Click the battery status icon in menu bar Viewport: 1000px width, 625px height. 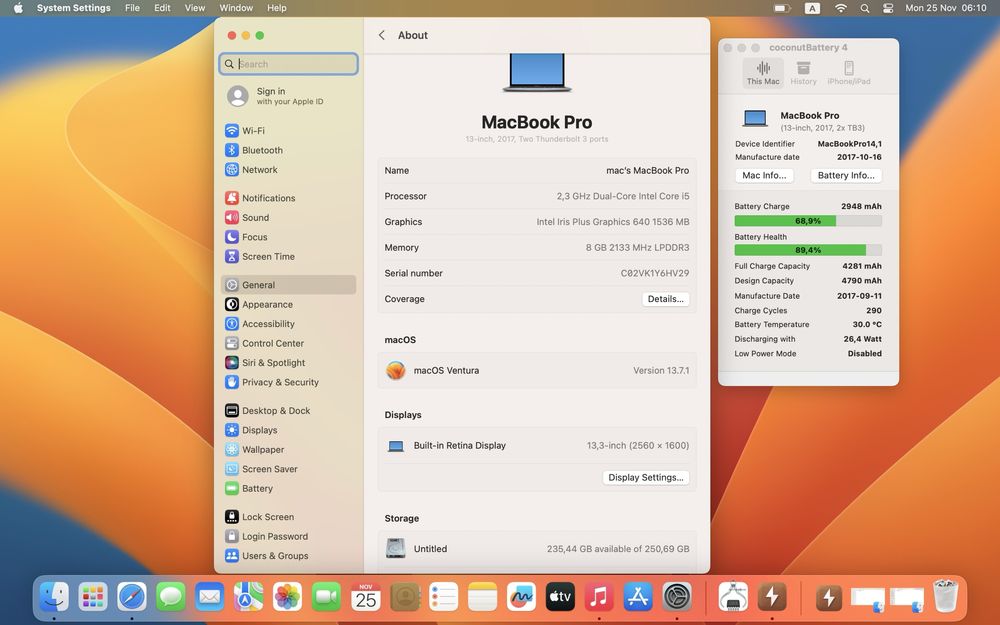click(x=782, y=8)
